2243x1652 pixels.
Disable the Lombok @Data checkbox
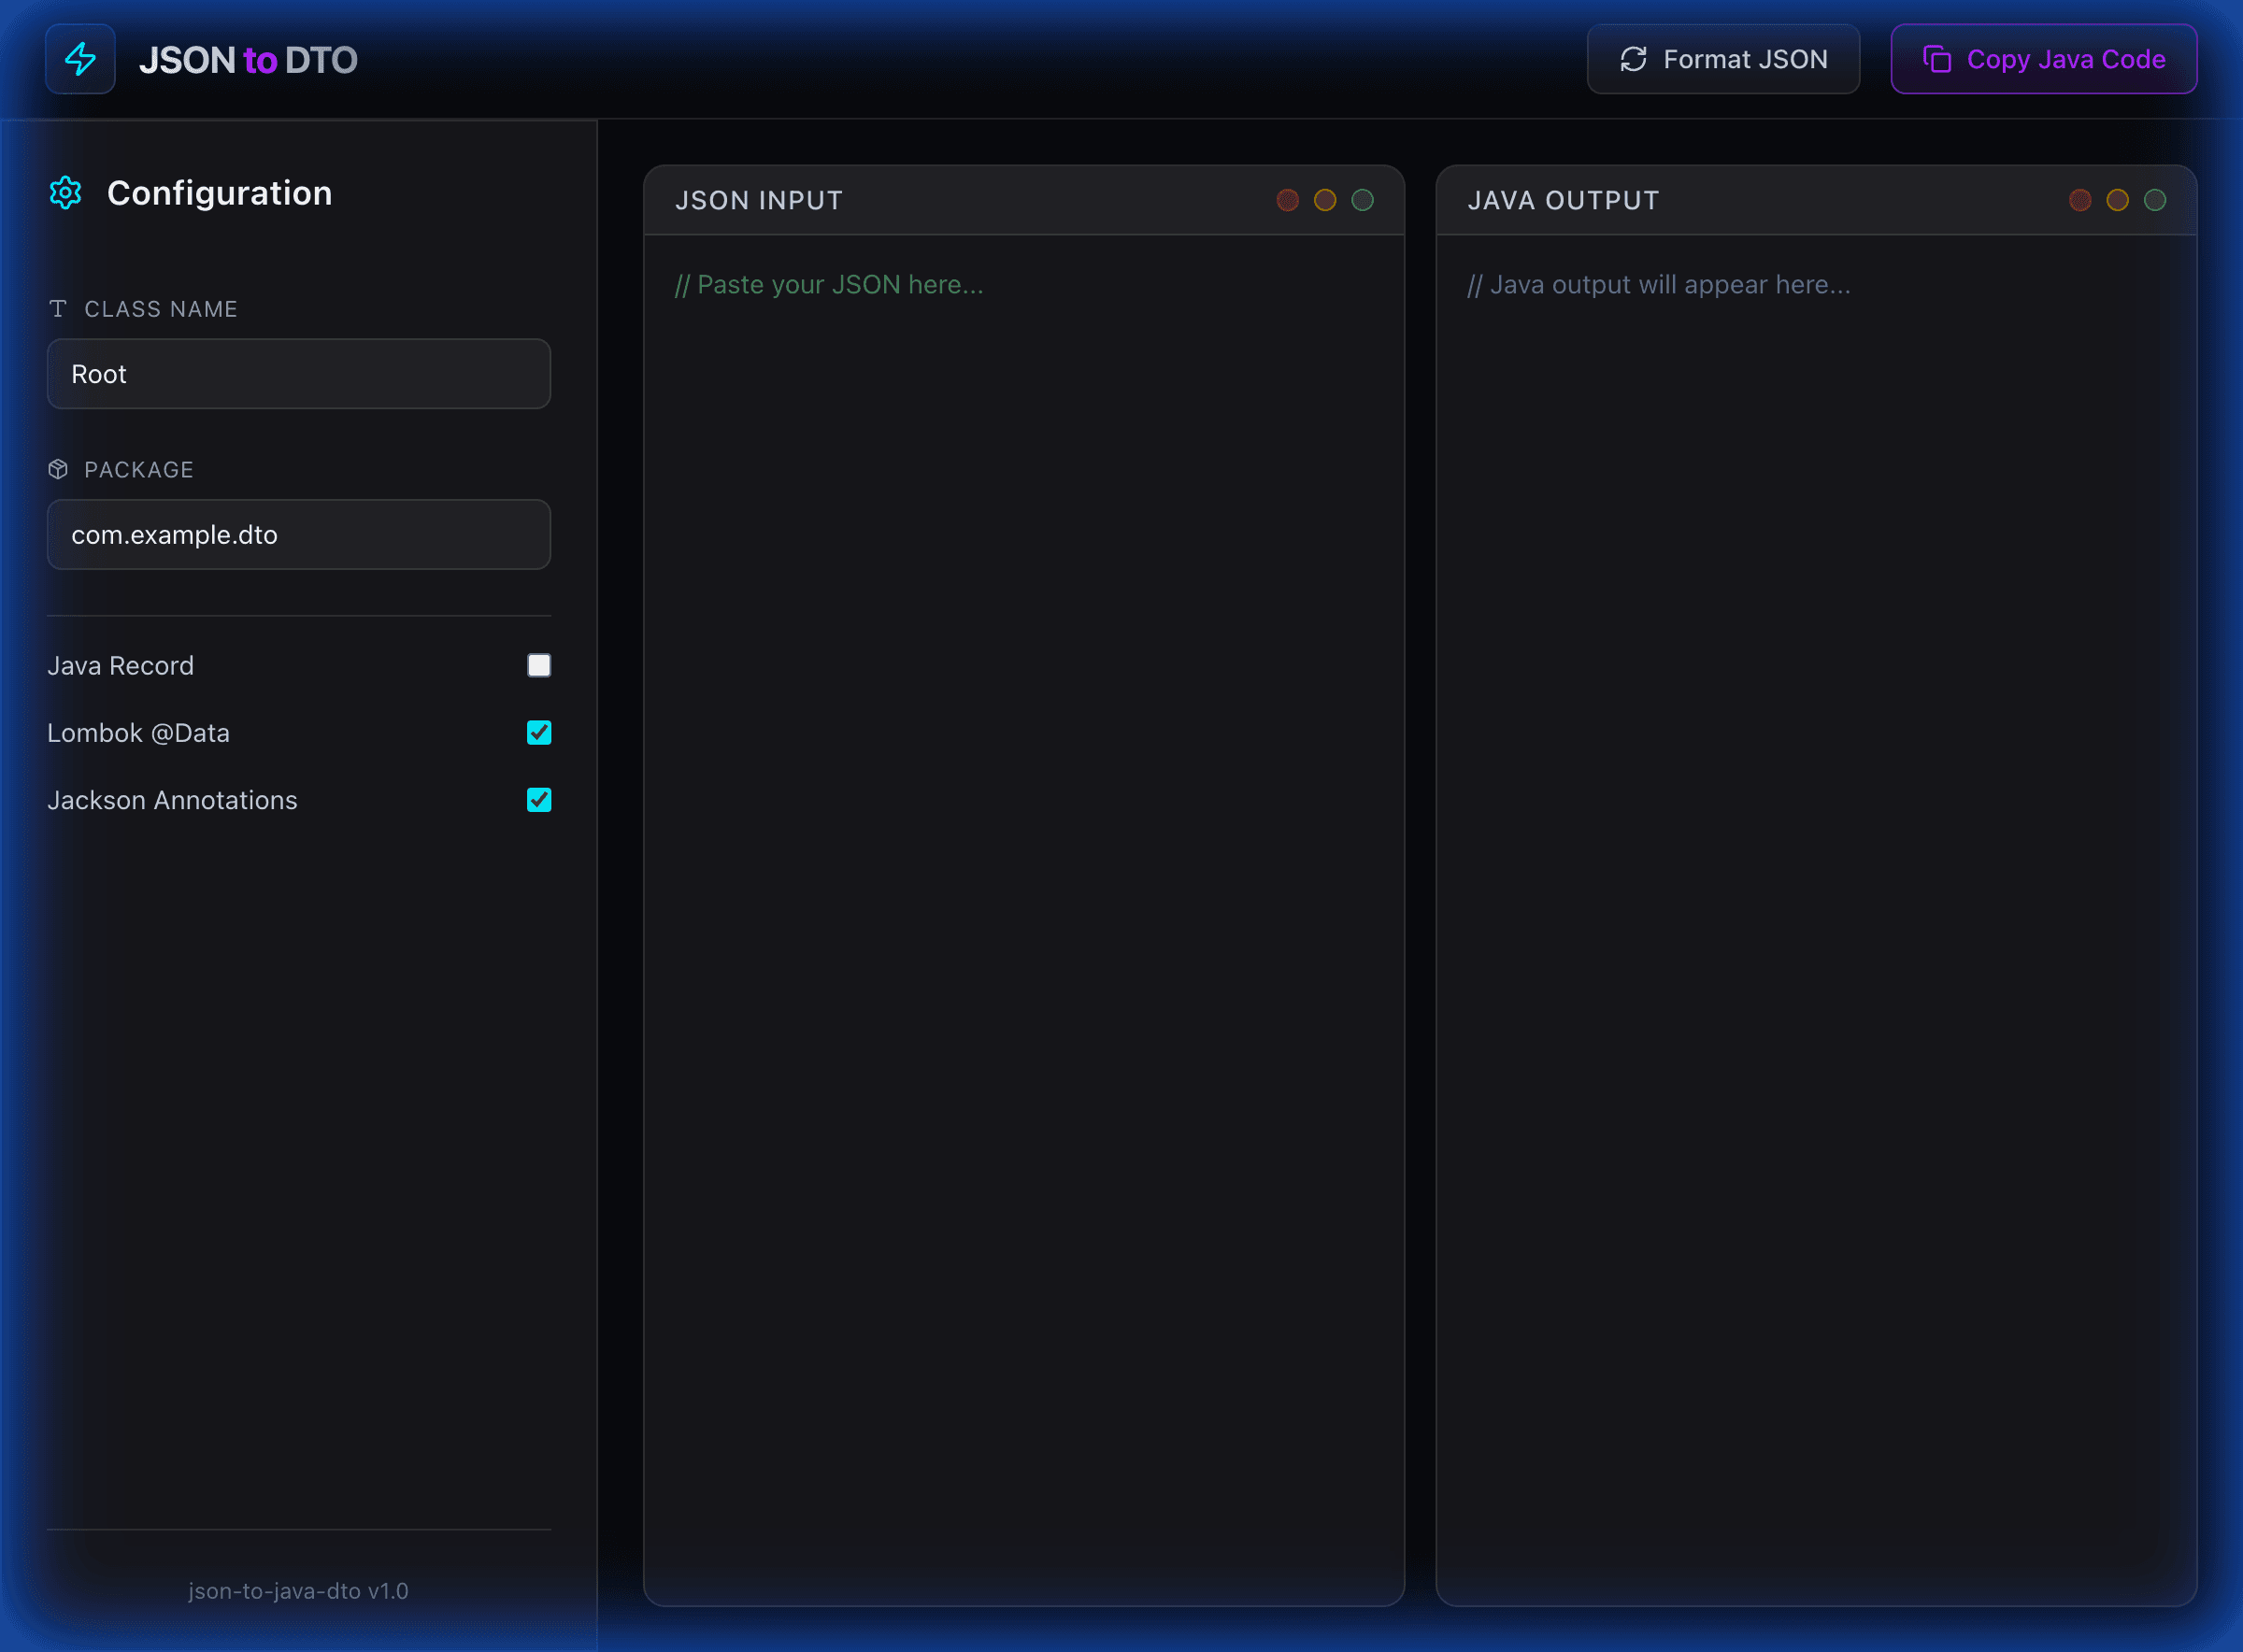point(538,732)
